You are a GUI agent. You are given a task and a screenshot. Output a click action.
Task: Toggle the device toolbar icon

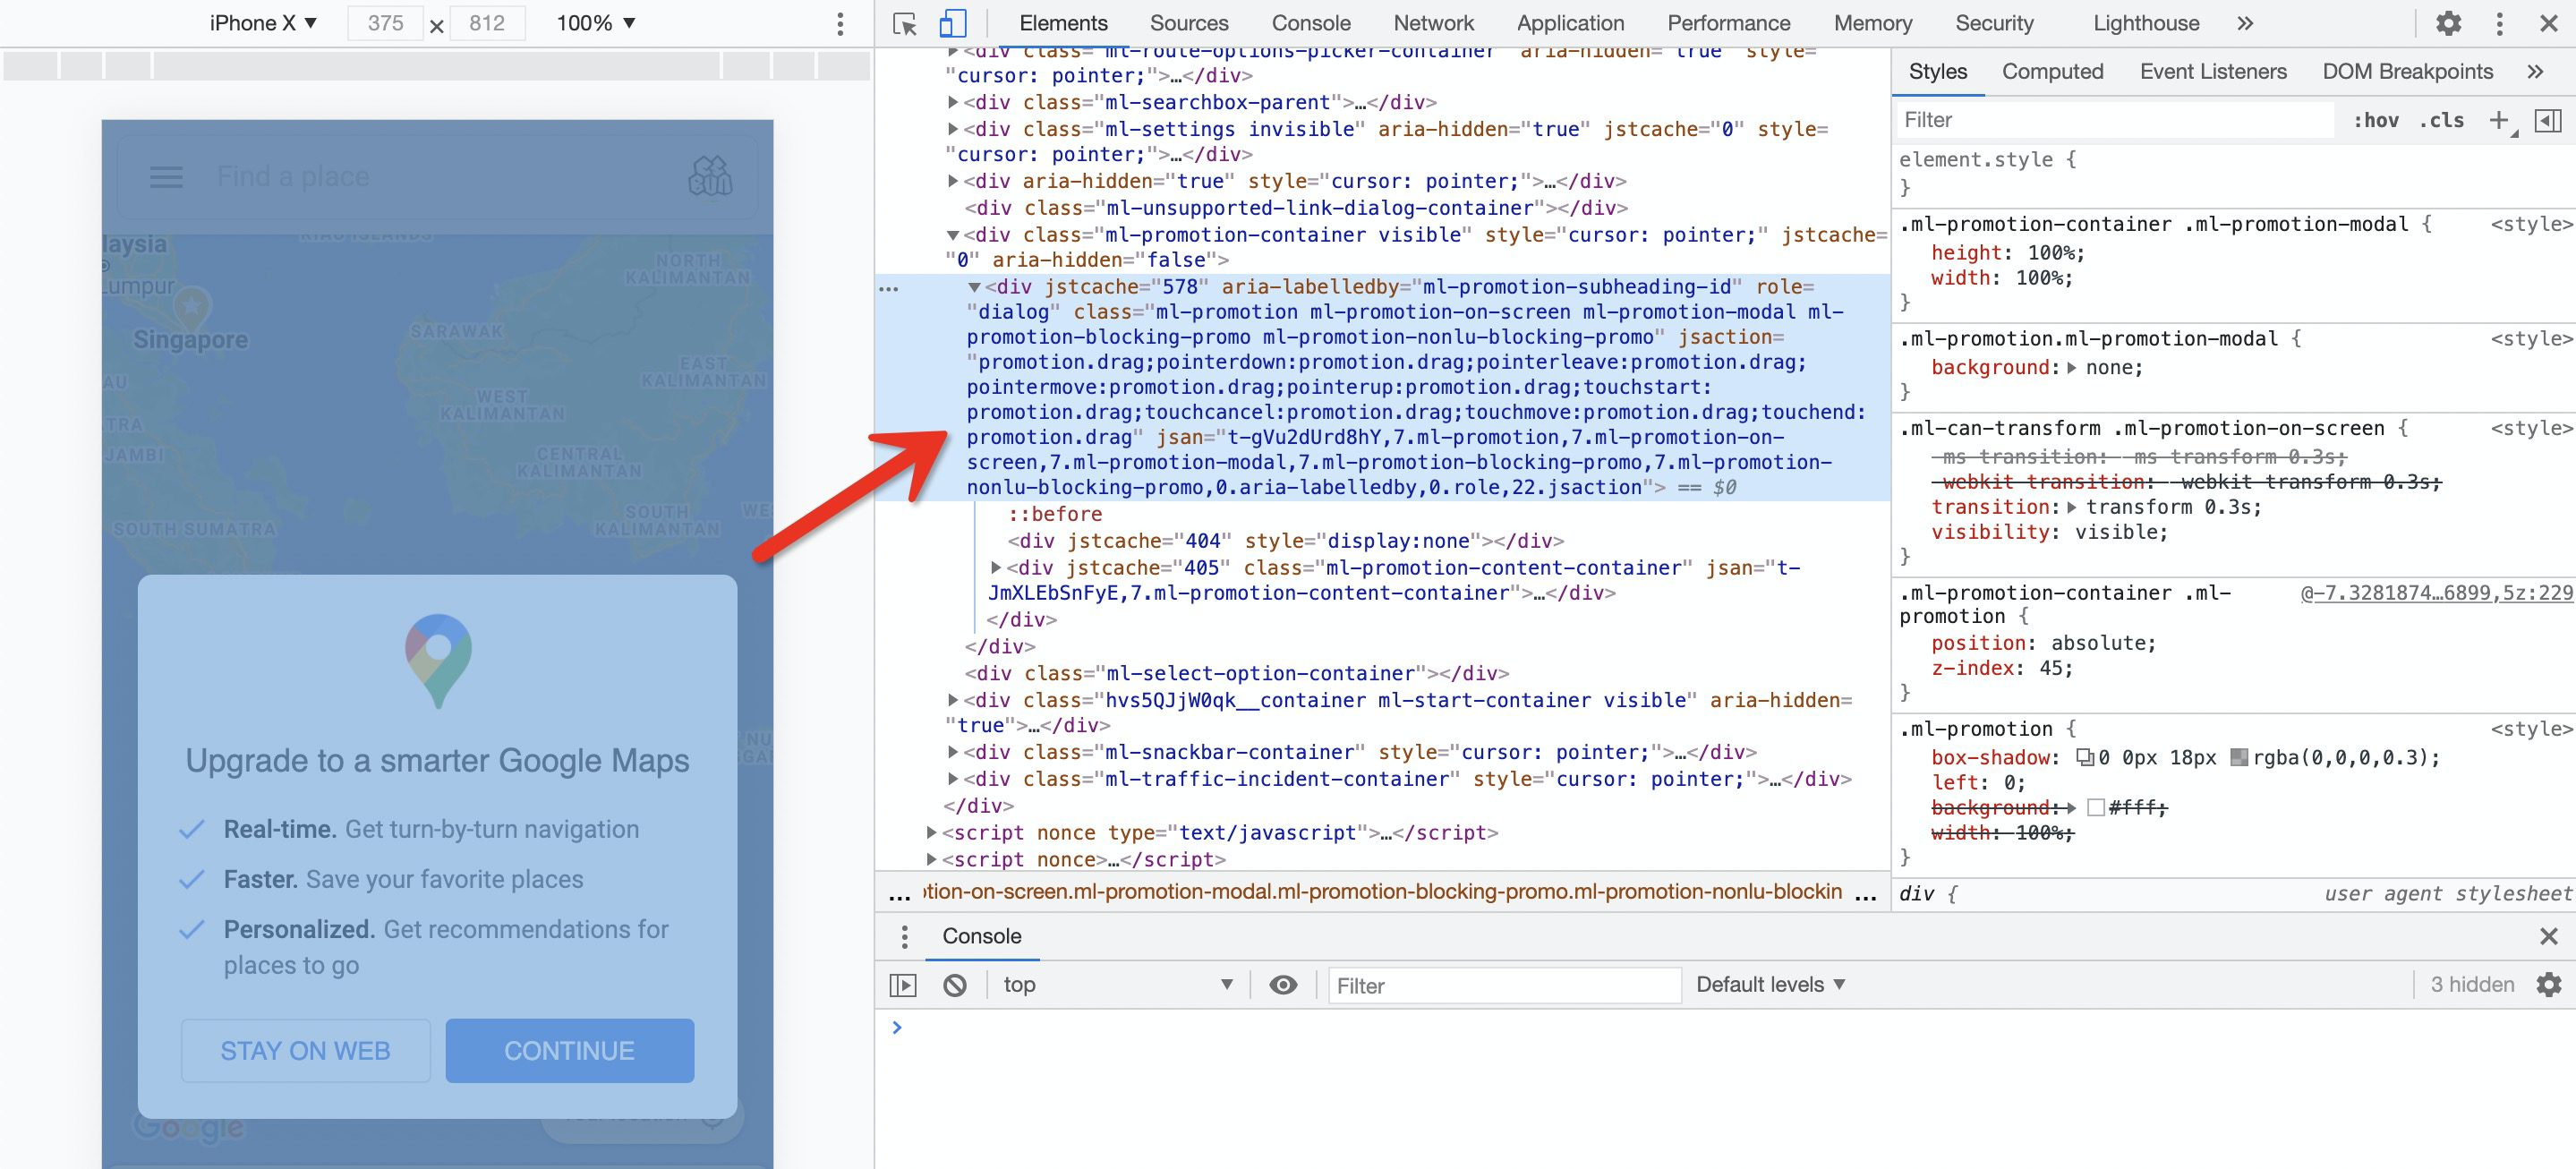[x=952, y=23]
